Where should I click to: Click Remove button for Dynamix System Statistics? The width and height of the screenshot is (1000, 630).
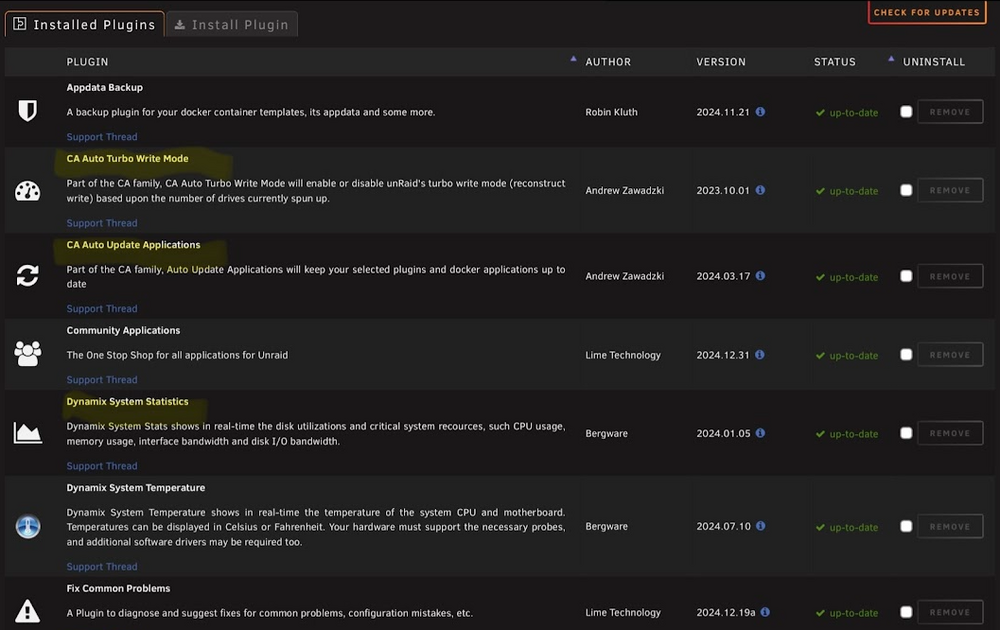pos(950,433)
